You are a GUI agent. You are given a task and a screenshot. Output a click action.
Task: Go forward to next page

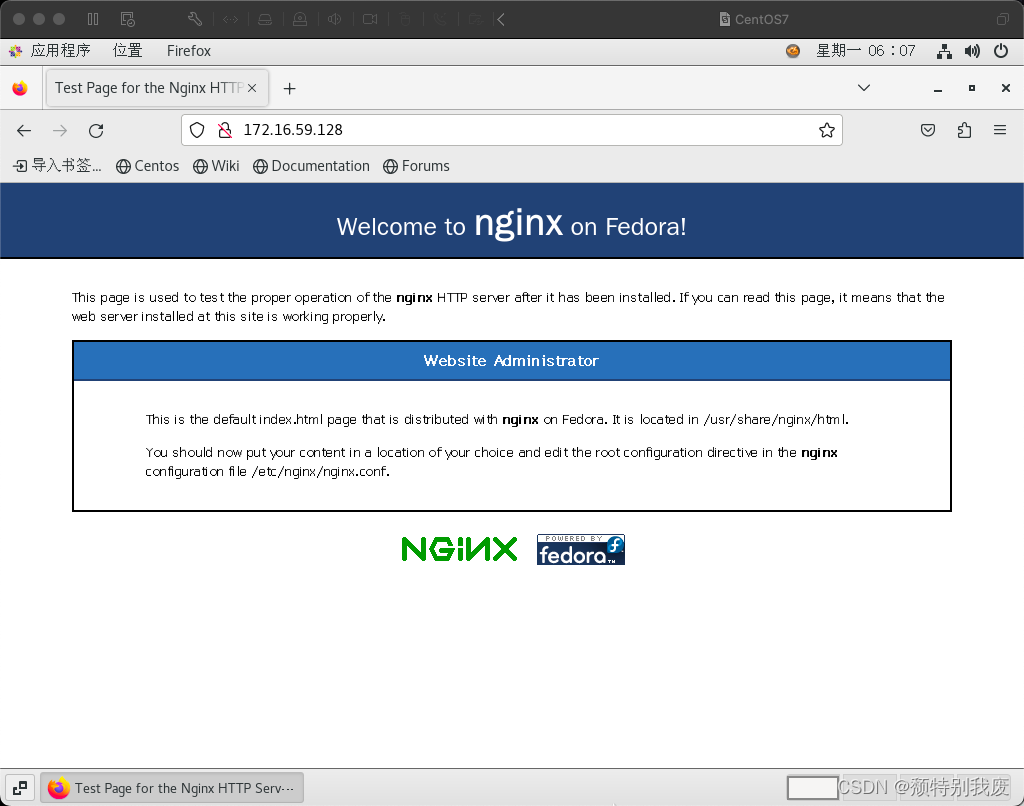click(60, 131)
